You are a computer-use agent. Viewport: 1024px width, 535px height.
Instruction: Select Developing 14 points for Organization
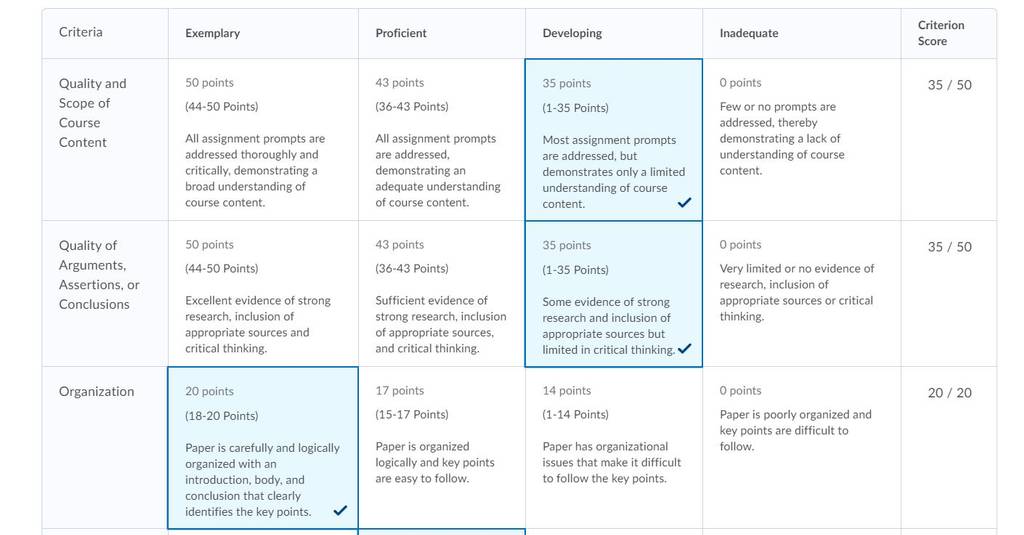pos(614,447)
